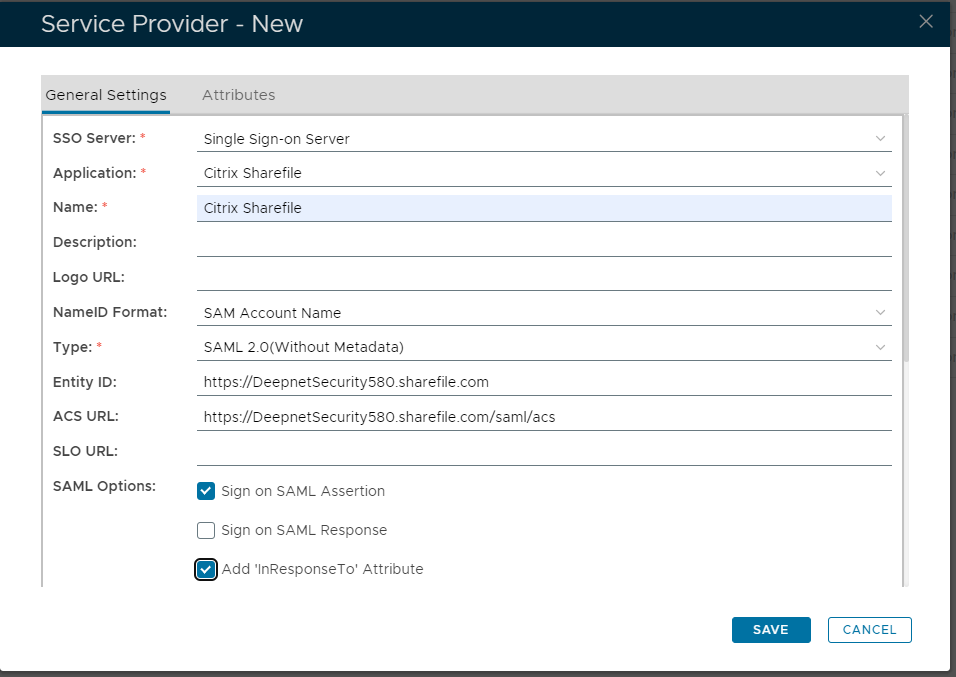Focus the Description input field
This screenshot has width=956, height=677.
tap(544, 242)
